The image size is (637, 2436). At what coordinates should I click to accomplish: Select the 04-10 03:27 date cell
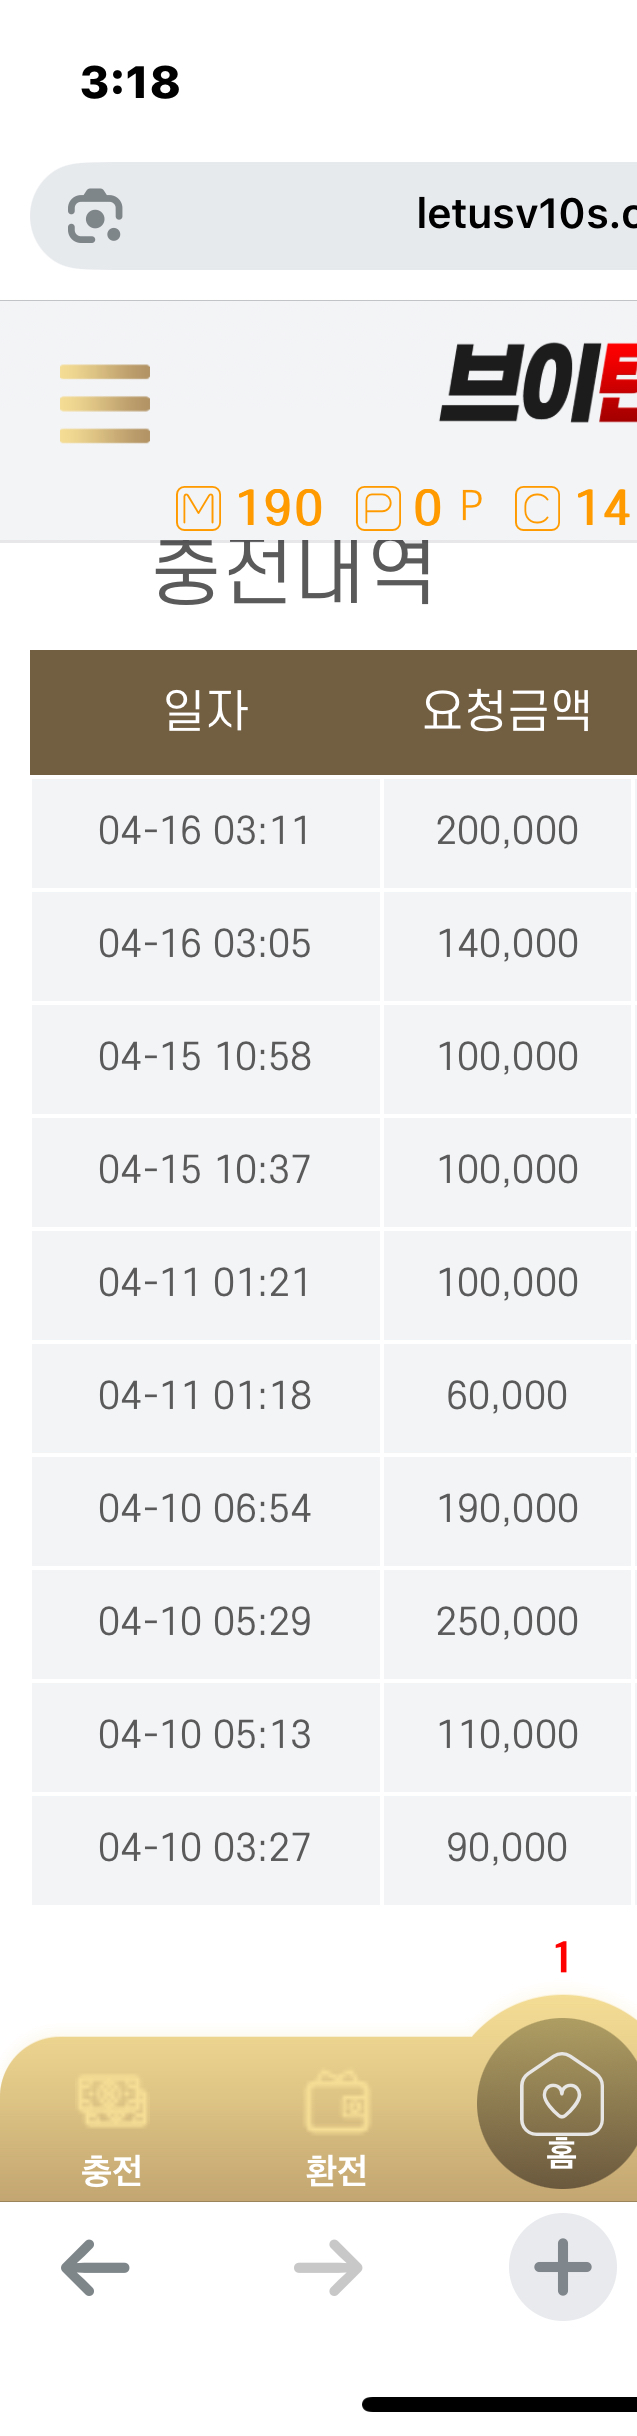pyautogui.click(x=205, y=1848)
